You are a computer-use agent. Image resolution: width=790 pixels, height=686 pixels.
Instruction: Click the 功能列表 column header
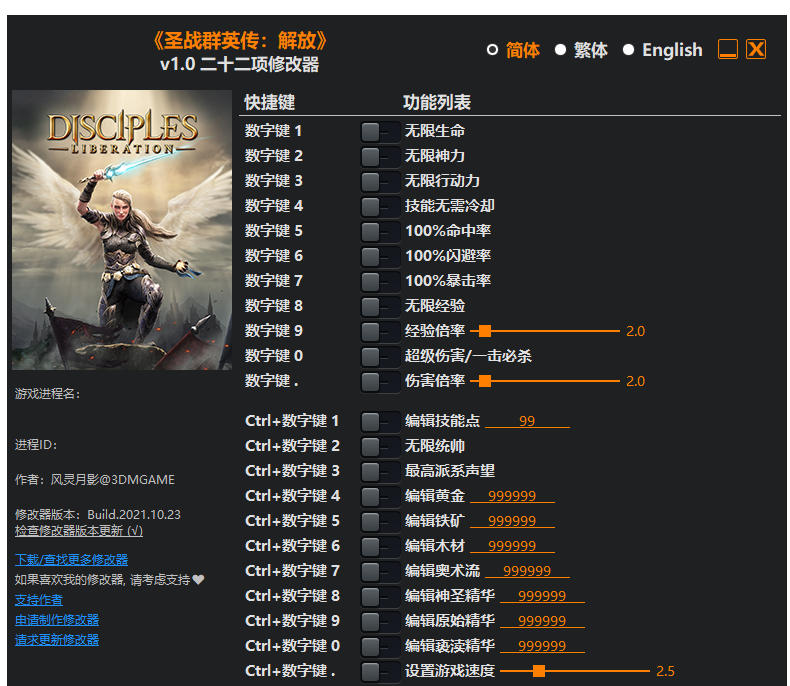pyautogui.click(x=437, y=102)
